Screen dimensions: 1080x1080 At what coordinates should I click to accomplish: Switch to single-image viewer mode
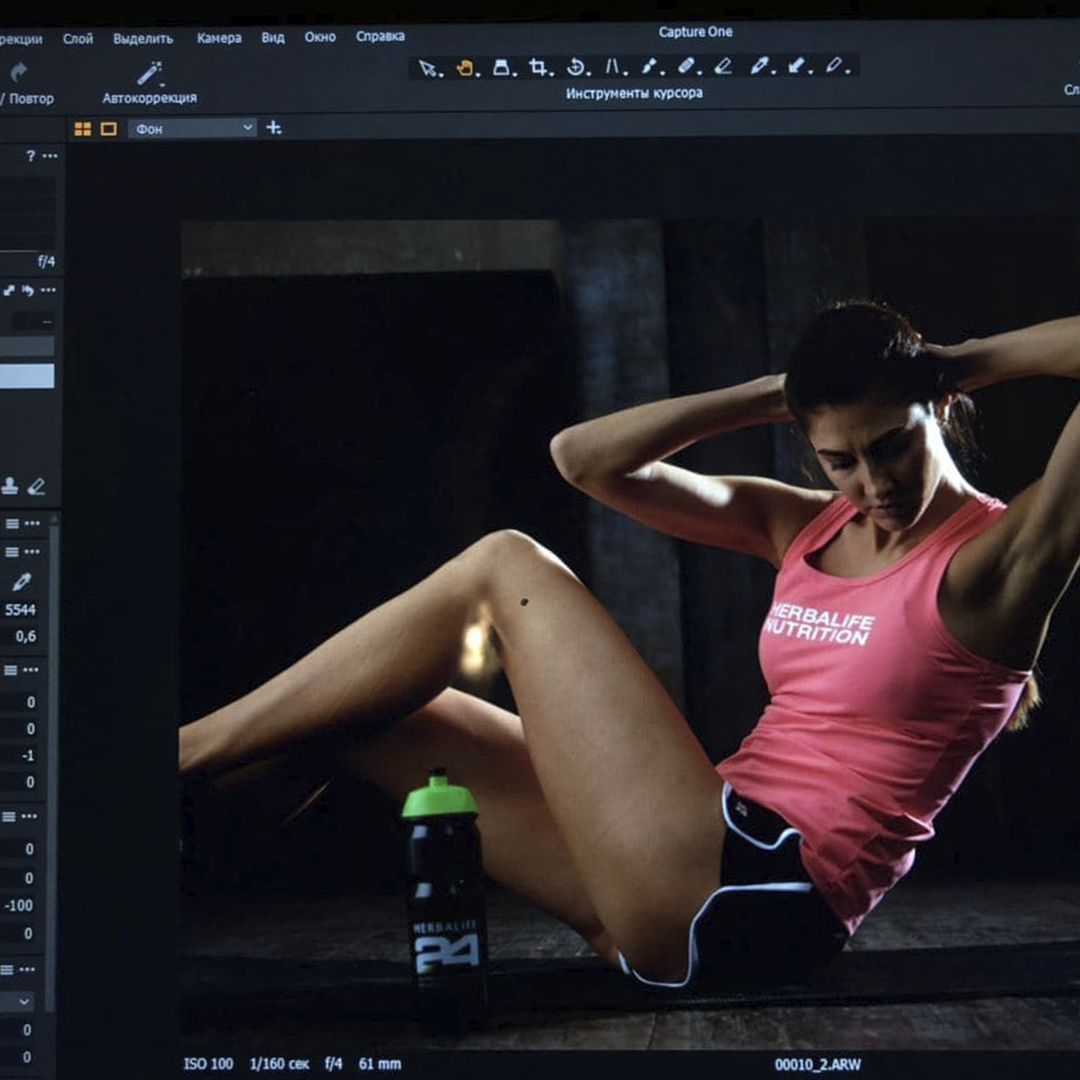pos(109,129)
